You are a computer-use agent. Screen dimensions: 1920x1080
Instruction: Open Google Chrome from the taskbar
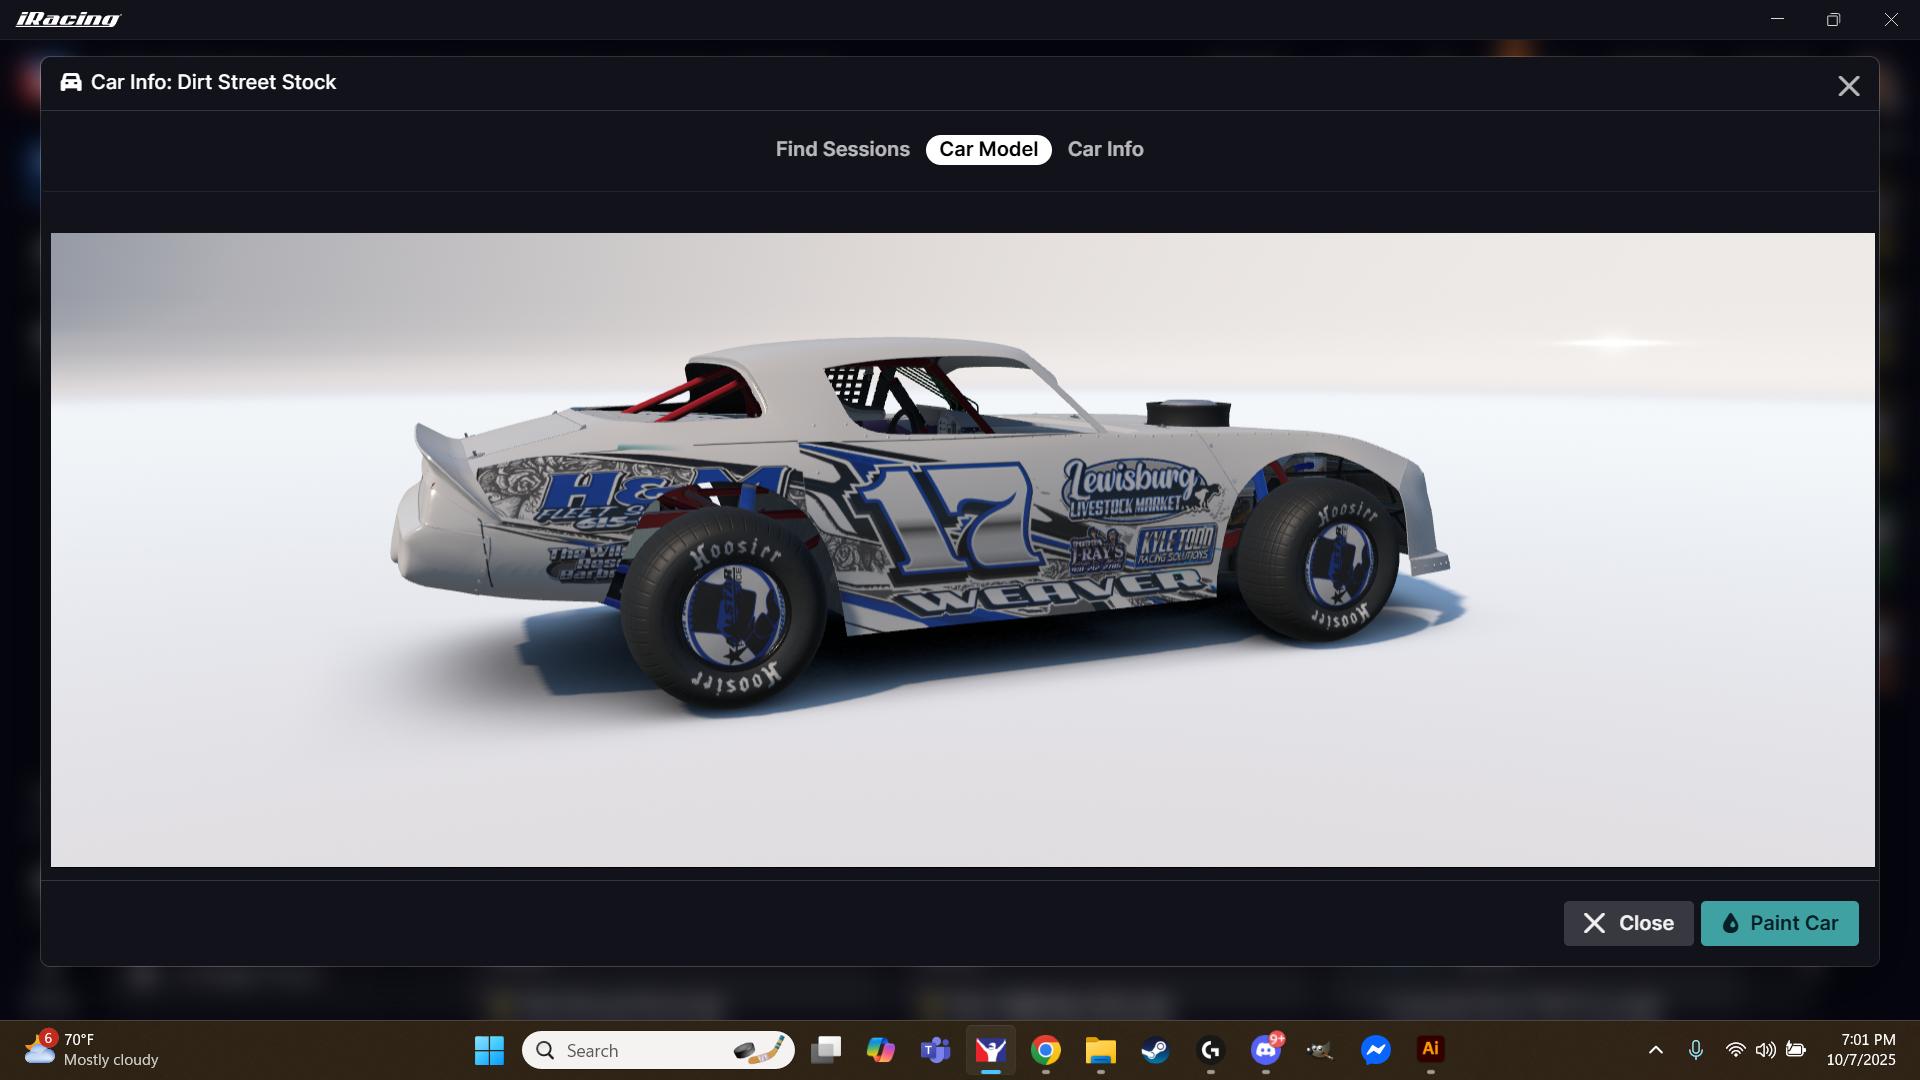pos(1046,1051)
